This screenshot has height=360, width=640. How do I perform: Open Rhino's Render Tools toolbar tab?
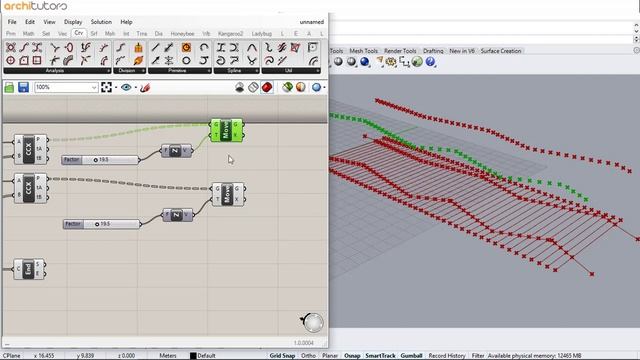[400, 51]
